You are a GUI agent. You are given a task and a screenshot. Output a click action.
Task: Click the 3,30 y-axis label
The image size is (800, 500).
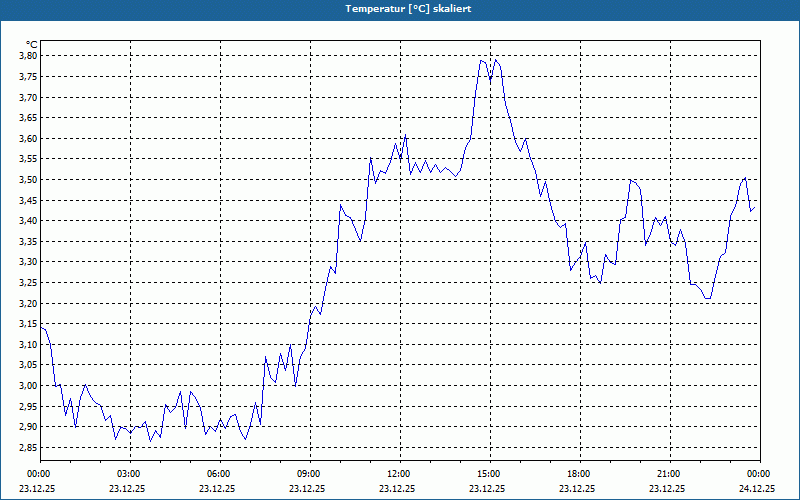[x=29, y=262]
